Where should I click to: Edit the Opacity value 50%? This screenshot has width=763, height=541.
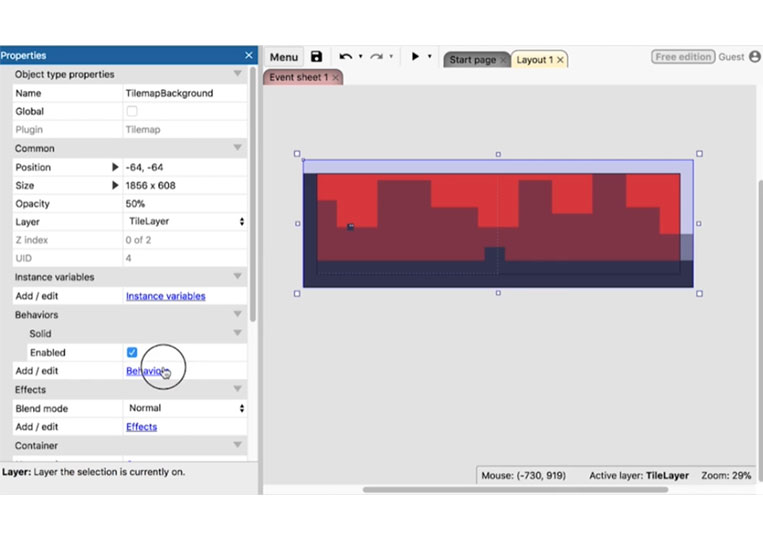[x=185, y=203]
